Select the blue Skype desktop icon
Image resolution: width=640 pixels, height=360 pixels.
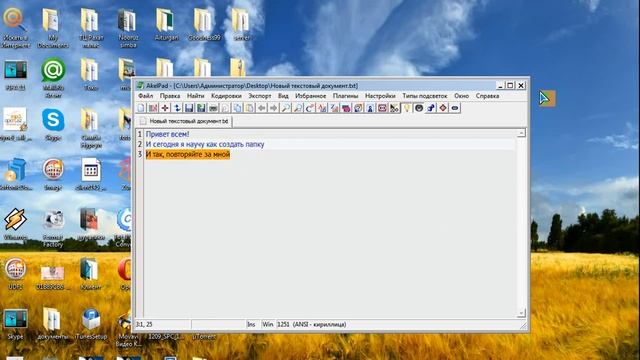(53, 124)
